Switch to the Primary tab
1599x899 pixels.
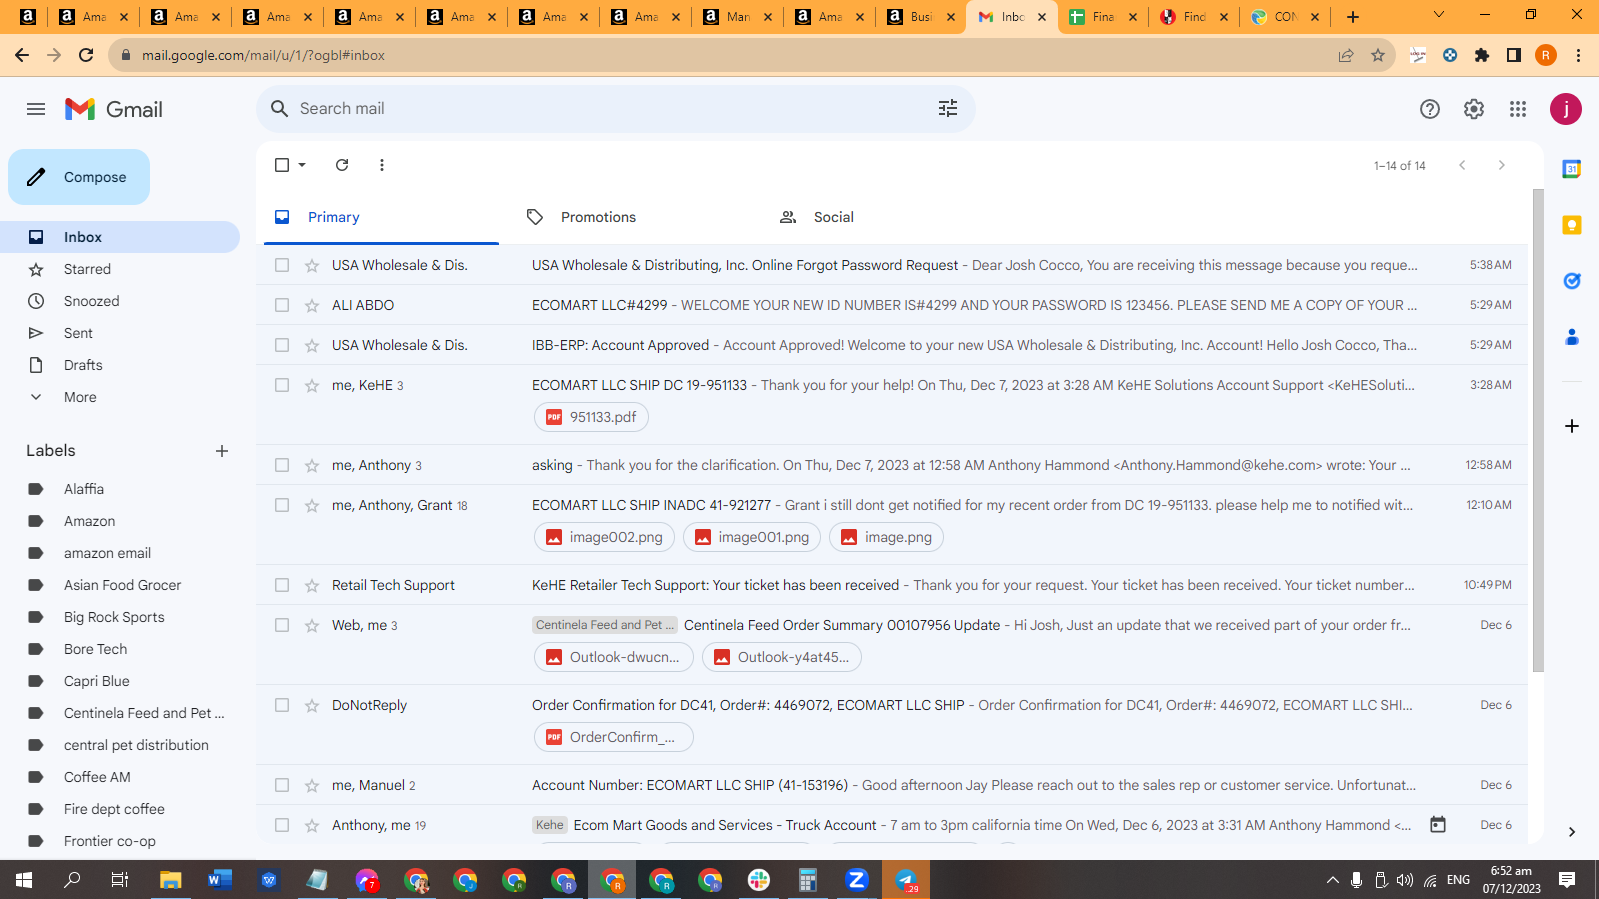tap(381, 217)
